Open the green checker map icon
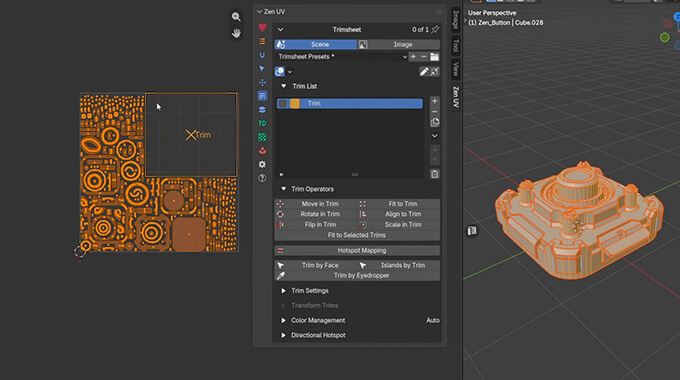Screen dimensions: 680x380 262,137
